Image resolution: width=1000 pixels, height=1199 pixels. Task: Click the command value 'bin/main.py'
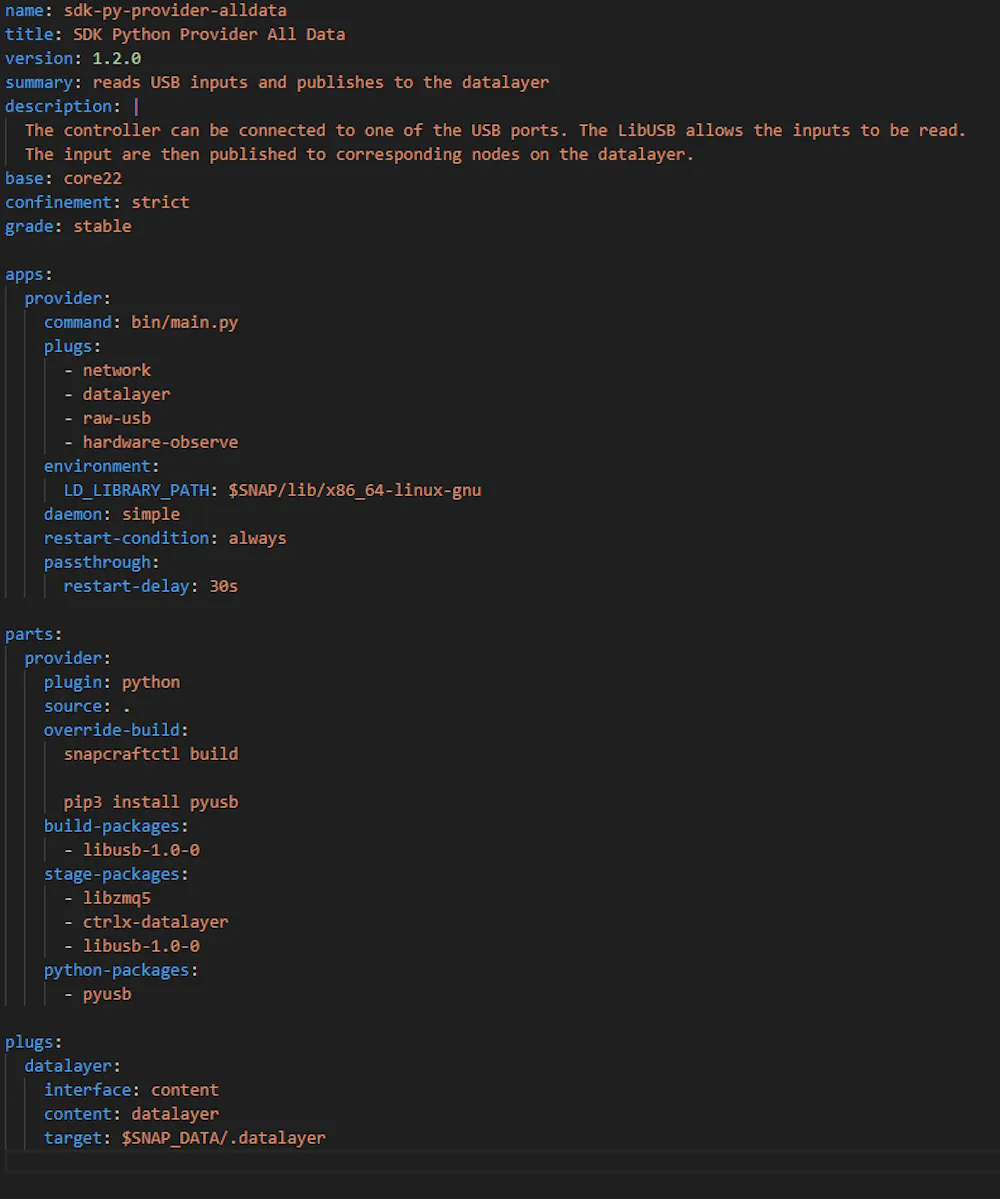pyautogui.click(x=185, y=322)
